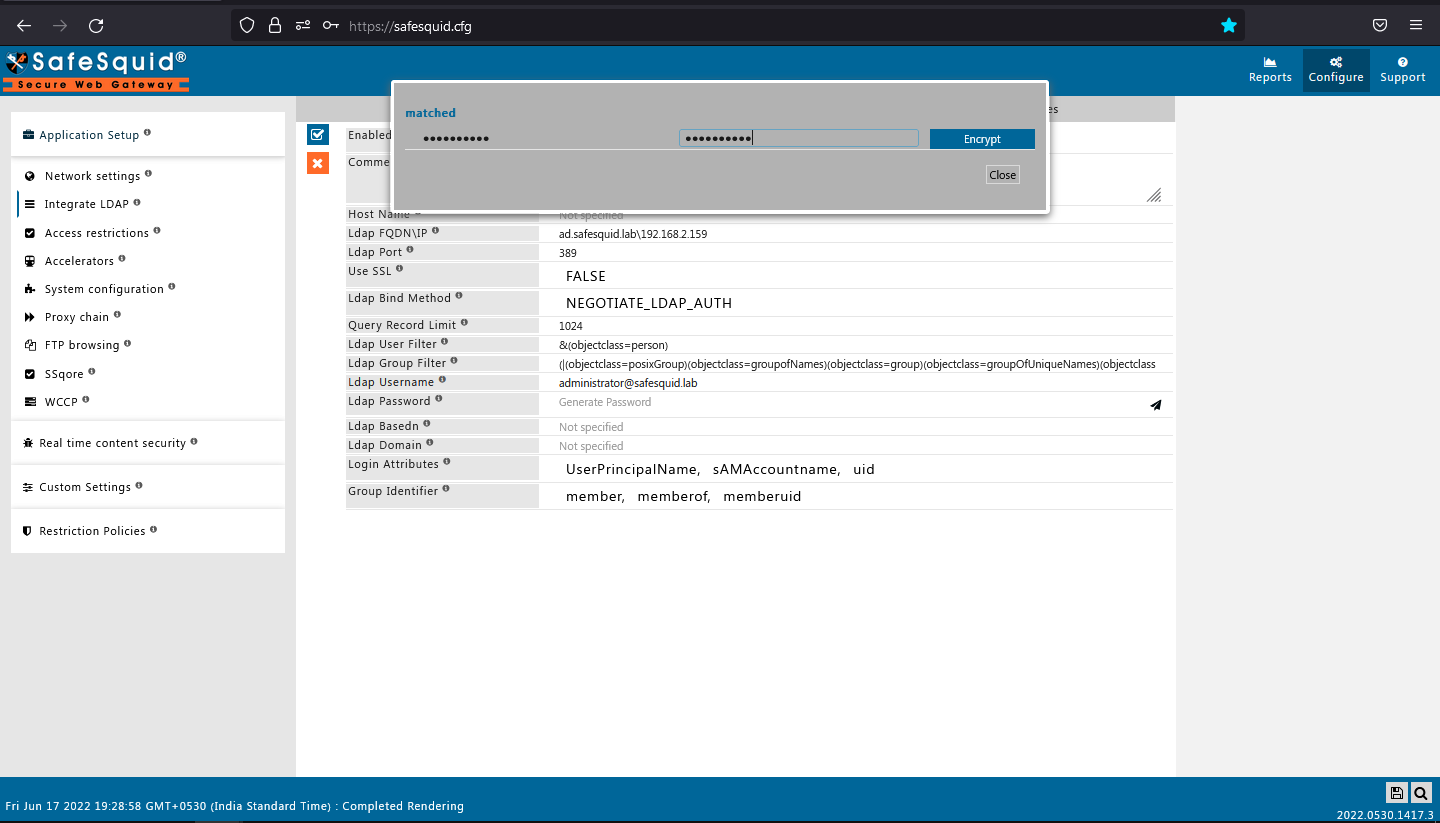Click info icon next to Ldap Password label
1440x823 pixels.
pos(438,399)
